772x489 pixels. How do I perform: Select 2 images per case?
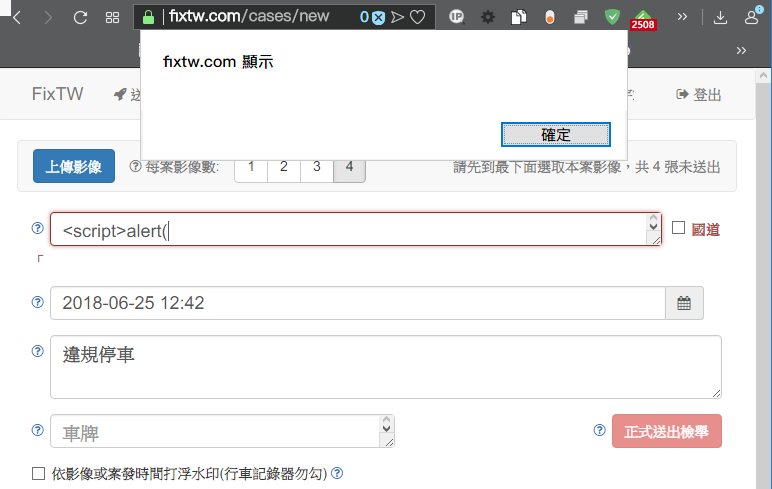click(x=284, y=167)
